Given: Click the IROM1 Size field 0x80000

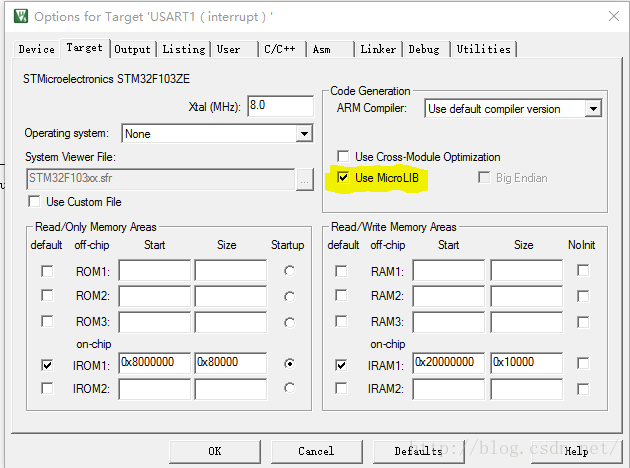Looking at the screenshot, I should (231, 363).
